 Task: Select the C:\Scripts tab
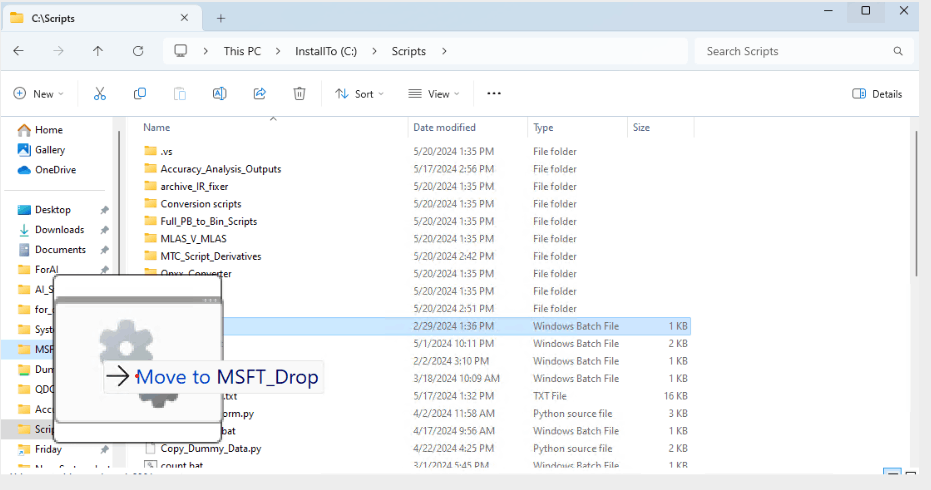click(101, 18)
